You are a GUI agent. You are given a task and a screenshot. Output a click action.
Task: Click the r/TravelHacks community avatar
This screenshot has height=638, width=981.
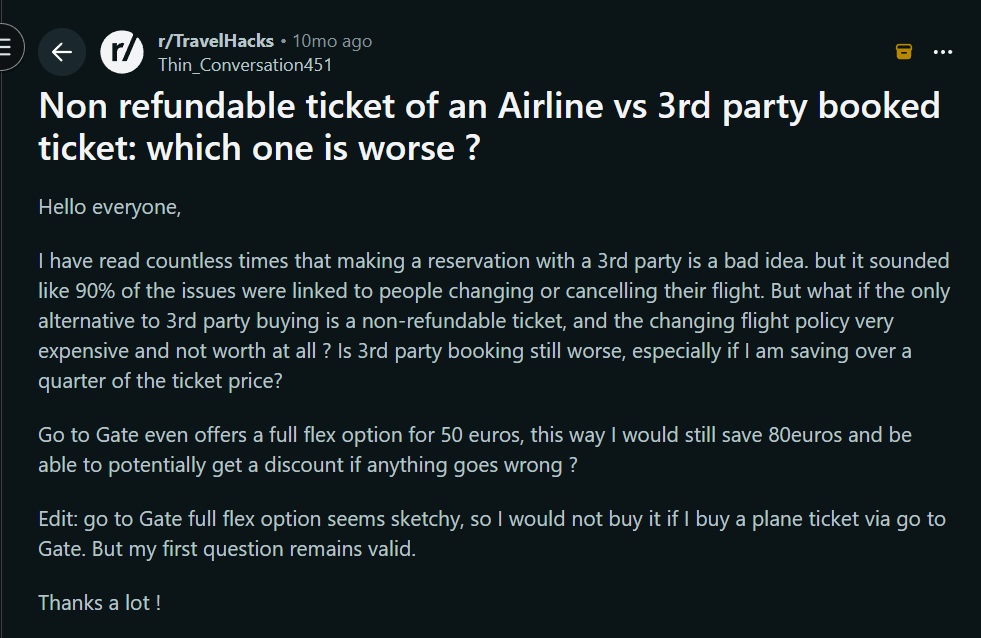(x=122, y=52)
